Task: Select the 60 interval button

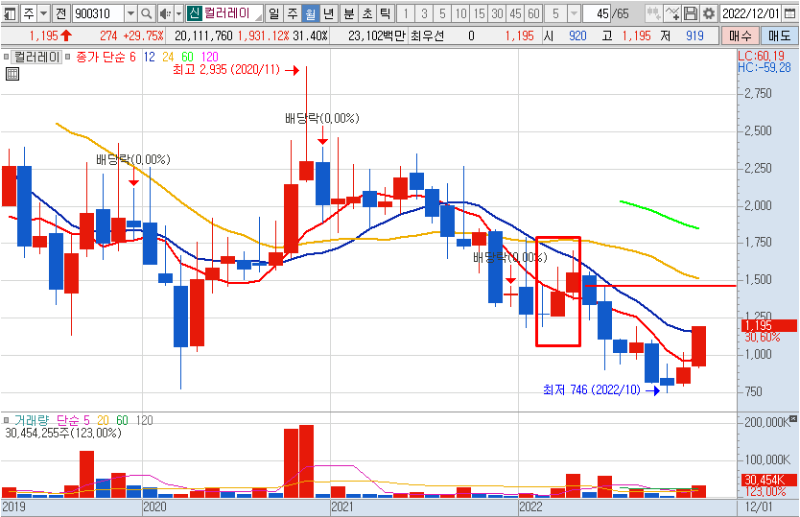Action: [534, 13]
